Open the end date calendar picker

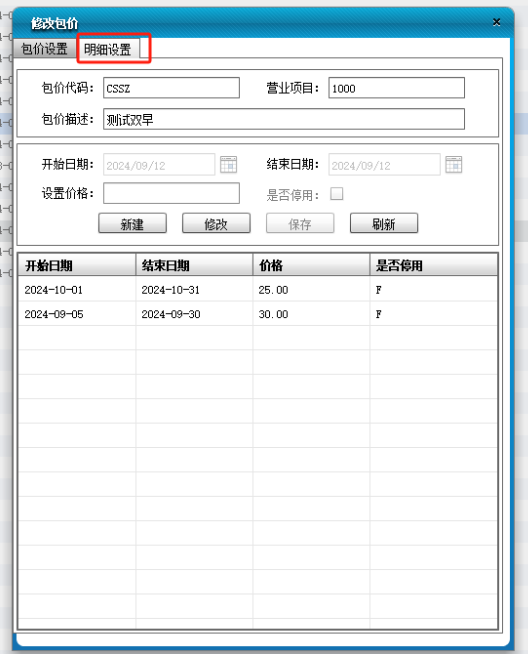454,165
